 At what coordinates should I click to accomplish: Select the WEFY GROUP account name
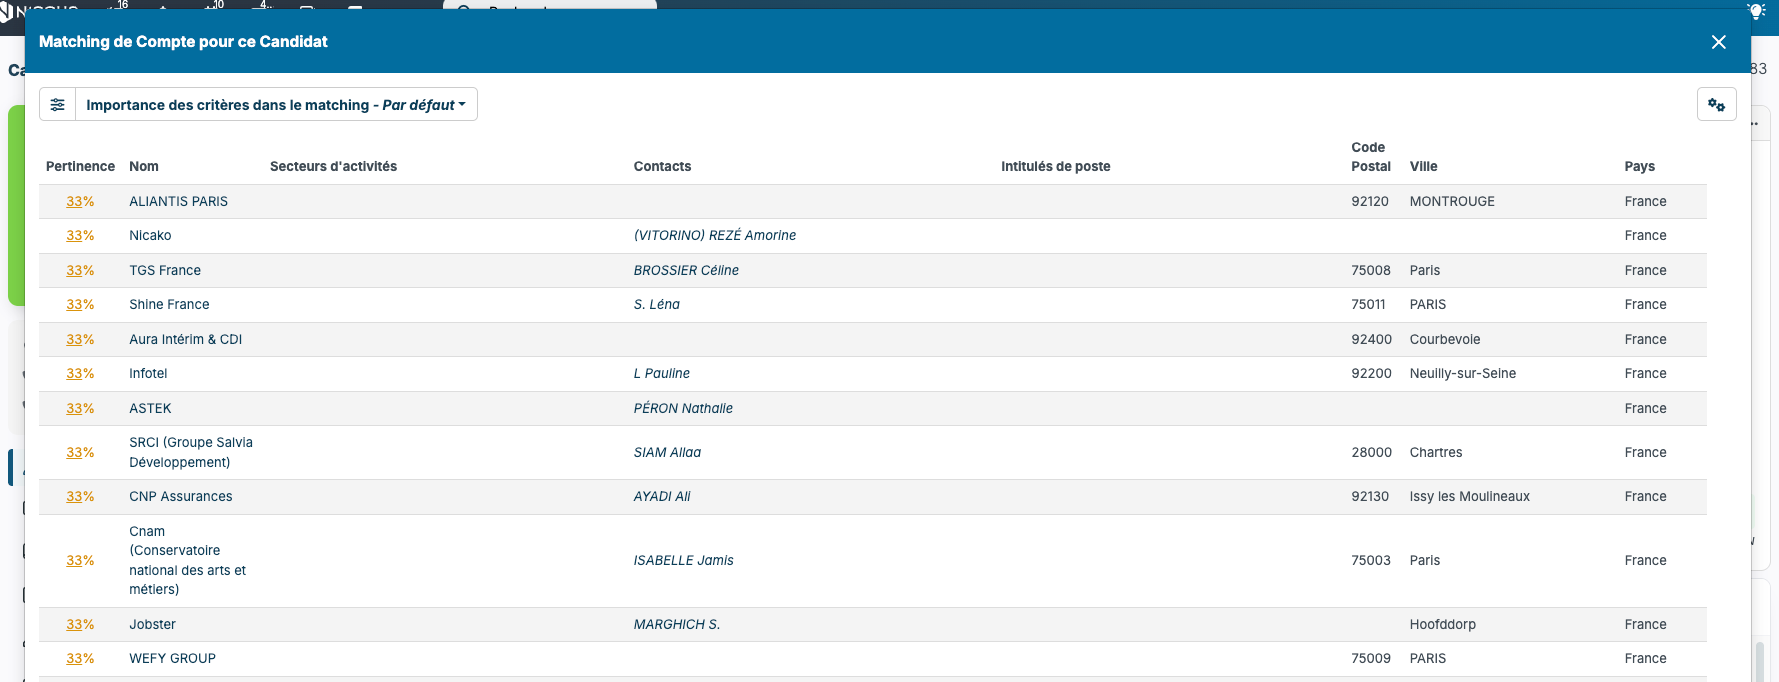pos(172,658)
